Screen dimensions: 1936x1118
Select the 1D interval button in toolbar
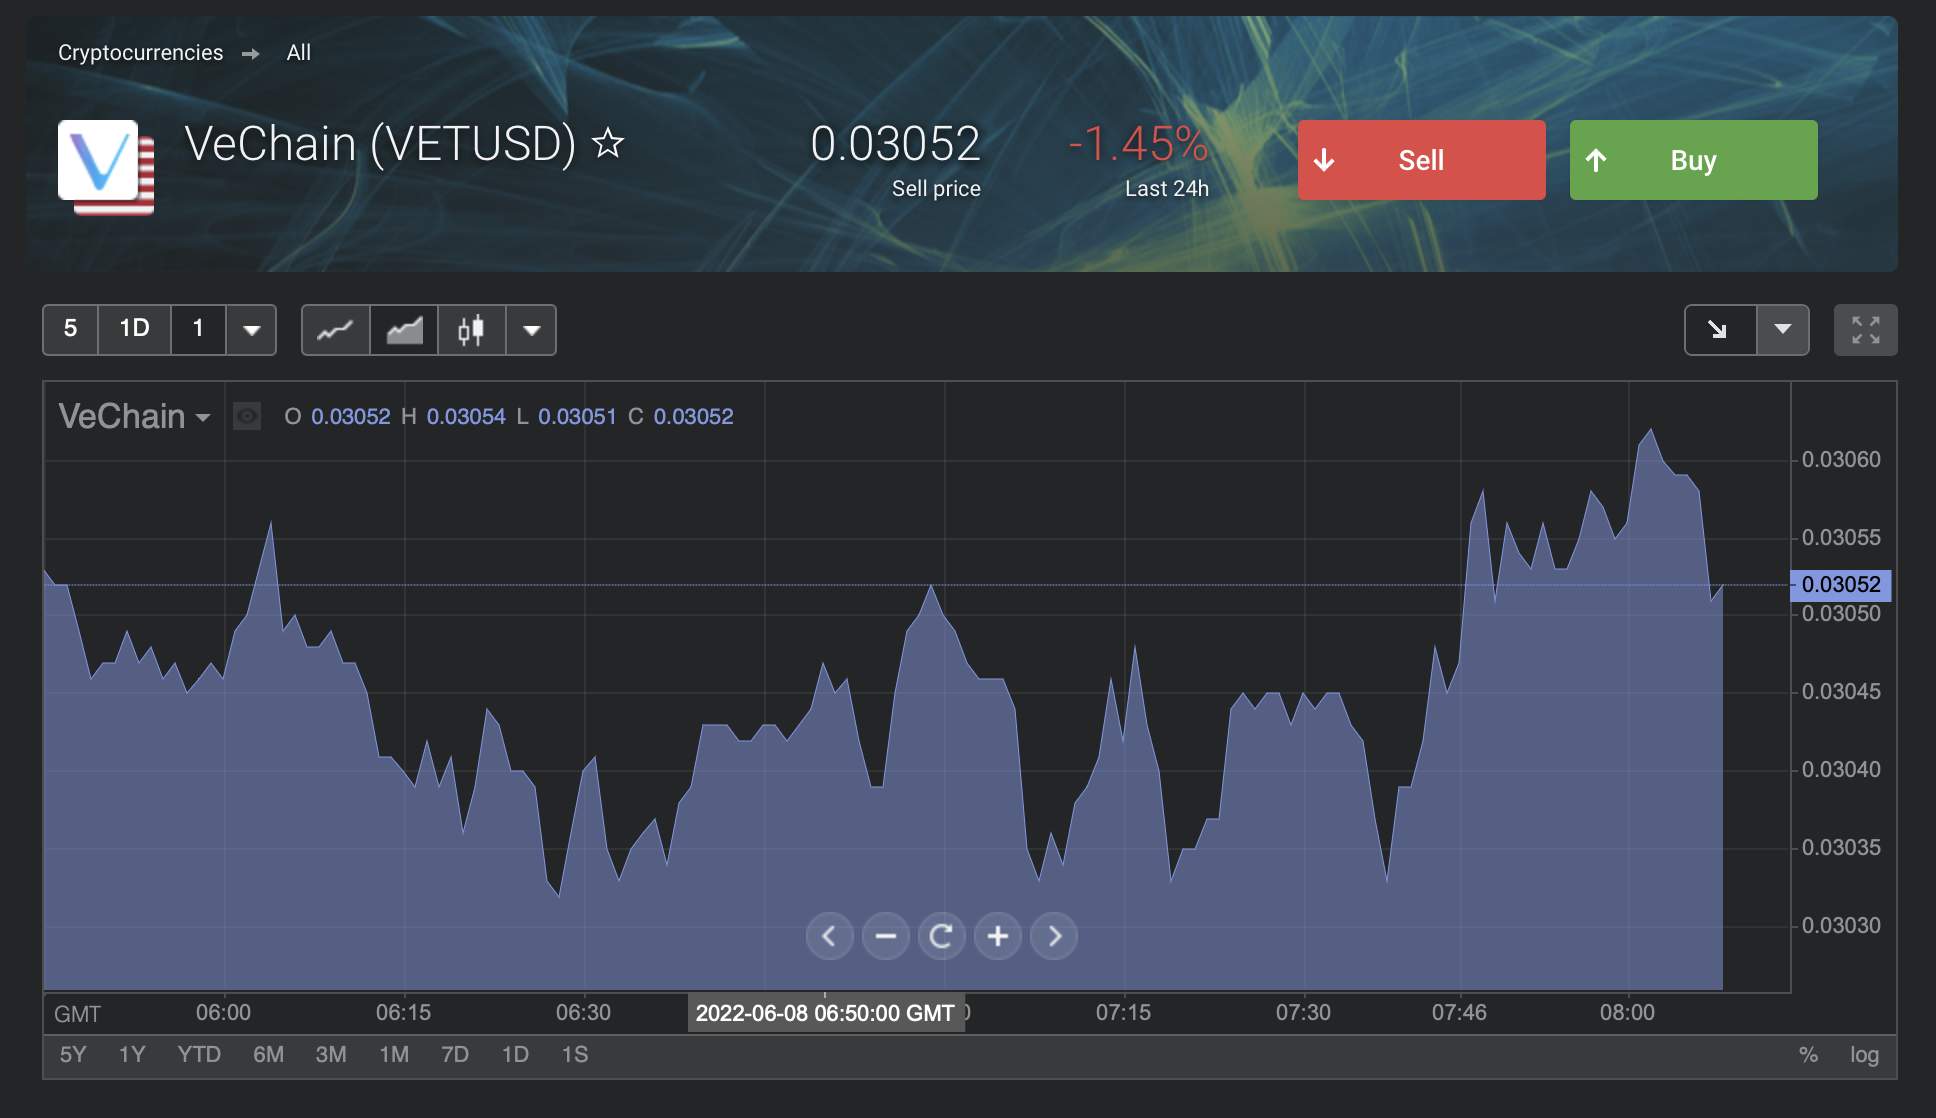coord(134,329)
